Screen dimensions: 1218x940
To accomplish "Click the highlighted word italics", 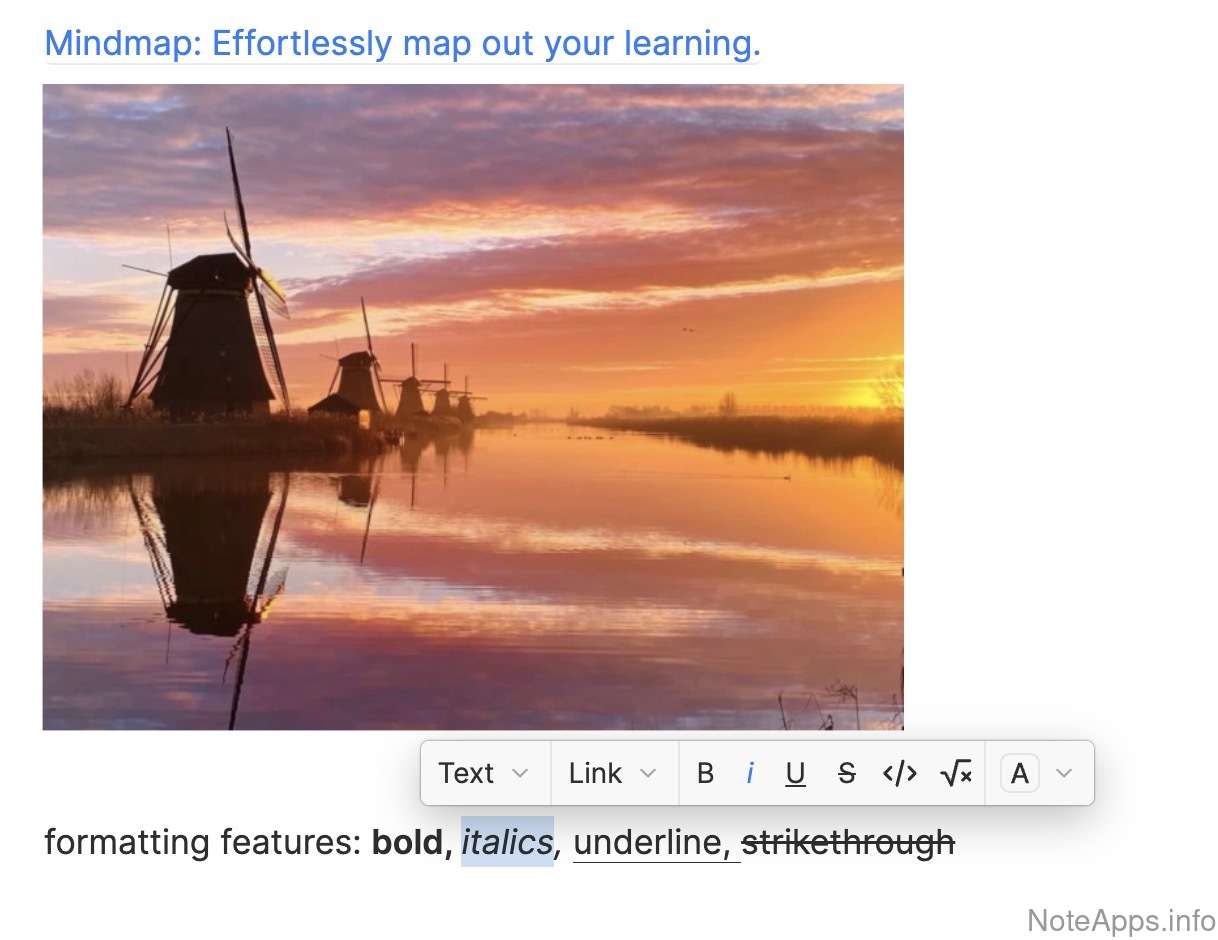I will 507,843.
